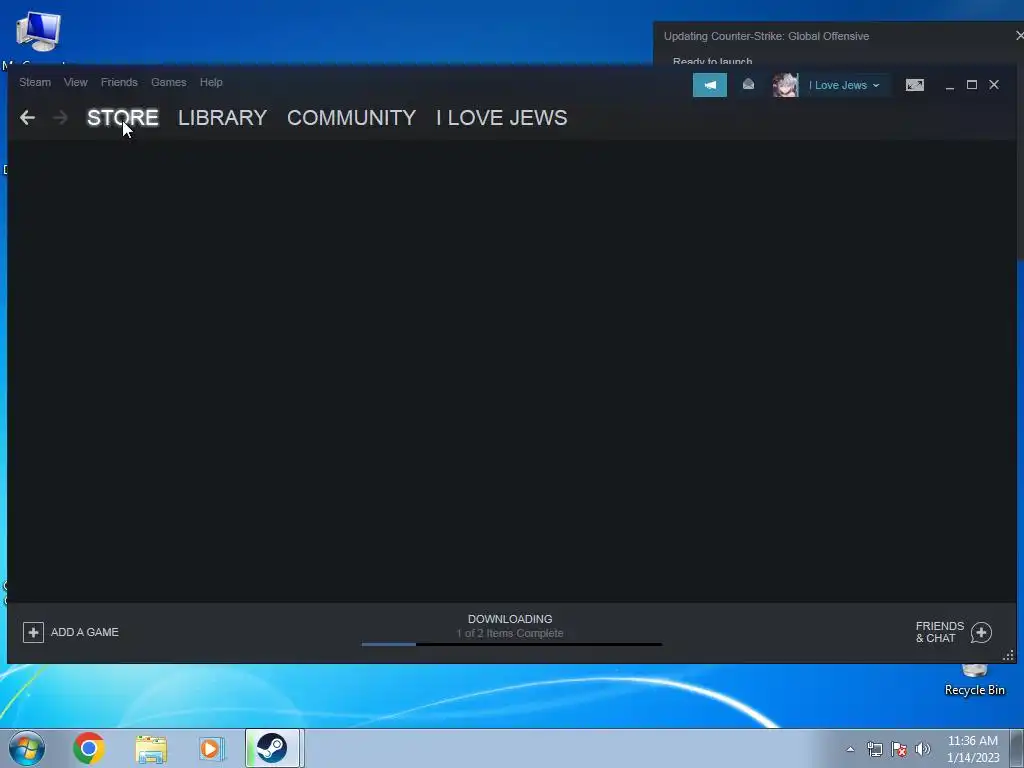The width and height of the screenshot is (1024, 768).
Task: Launch Google Chrome from the taskbar
Action: point(89,748)
